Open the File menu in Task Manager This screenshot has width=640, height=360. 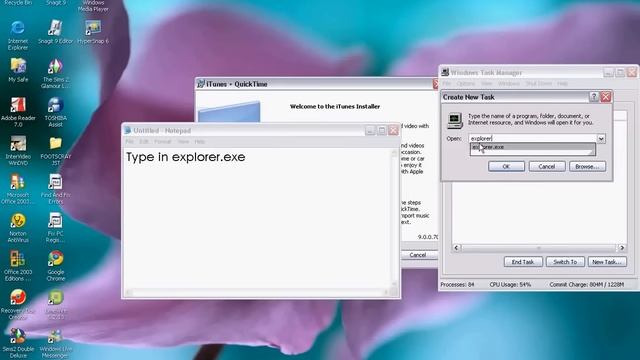coord(447,84)
